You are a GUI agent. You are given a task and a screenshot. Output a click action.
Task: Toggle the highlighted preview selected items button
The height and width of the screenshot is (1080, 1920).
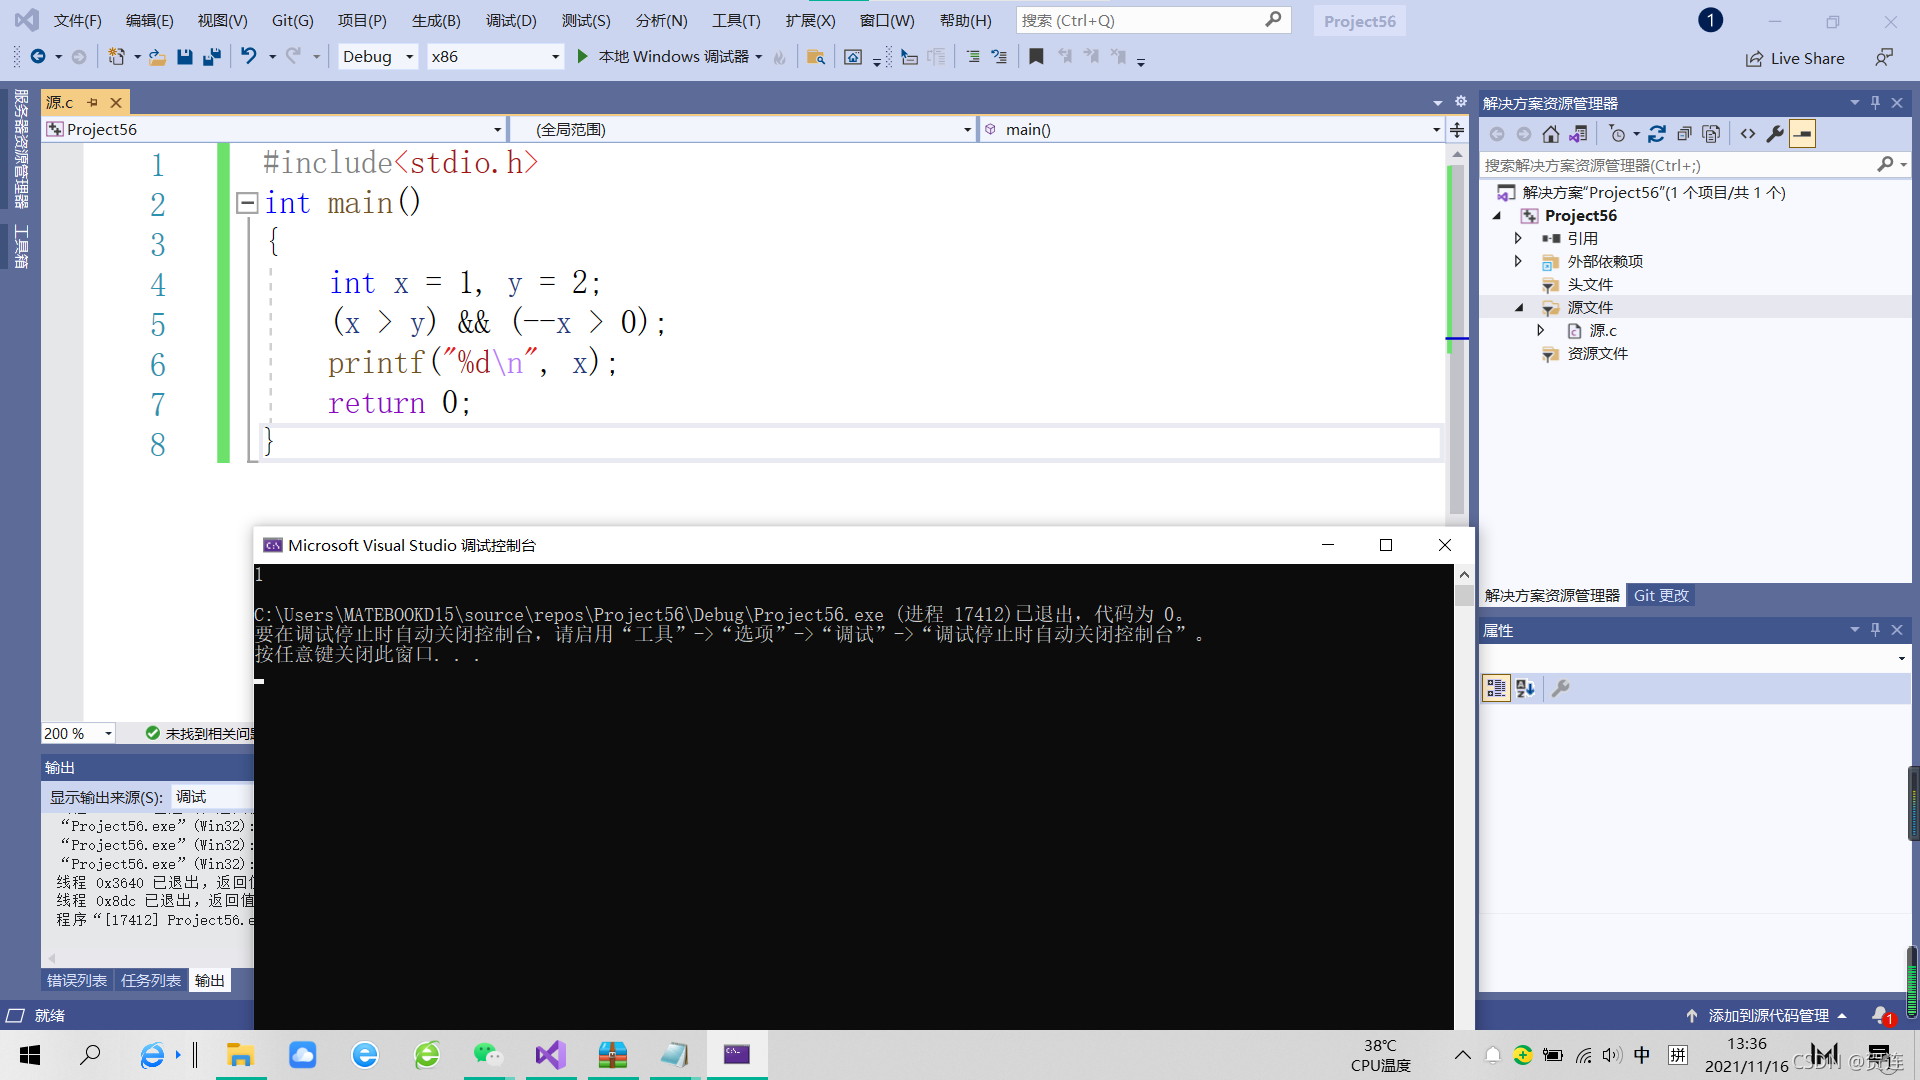[1802, 134]
